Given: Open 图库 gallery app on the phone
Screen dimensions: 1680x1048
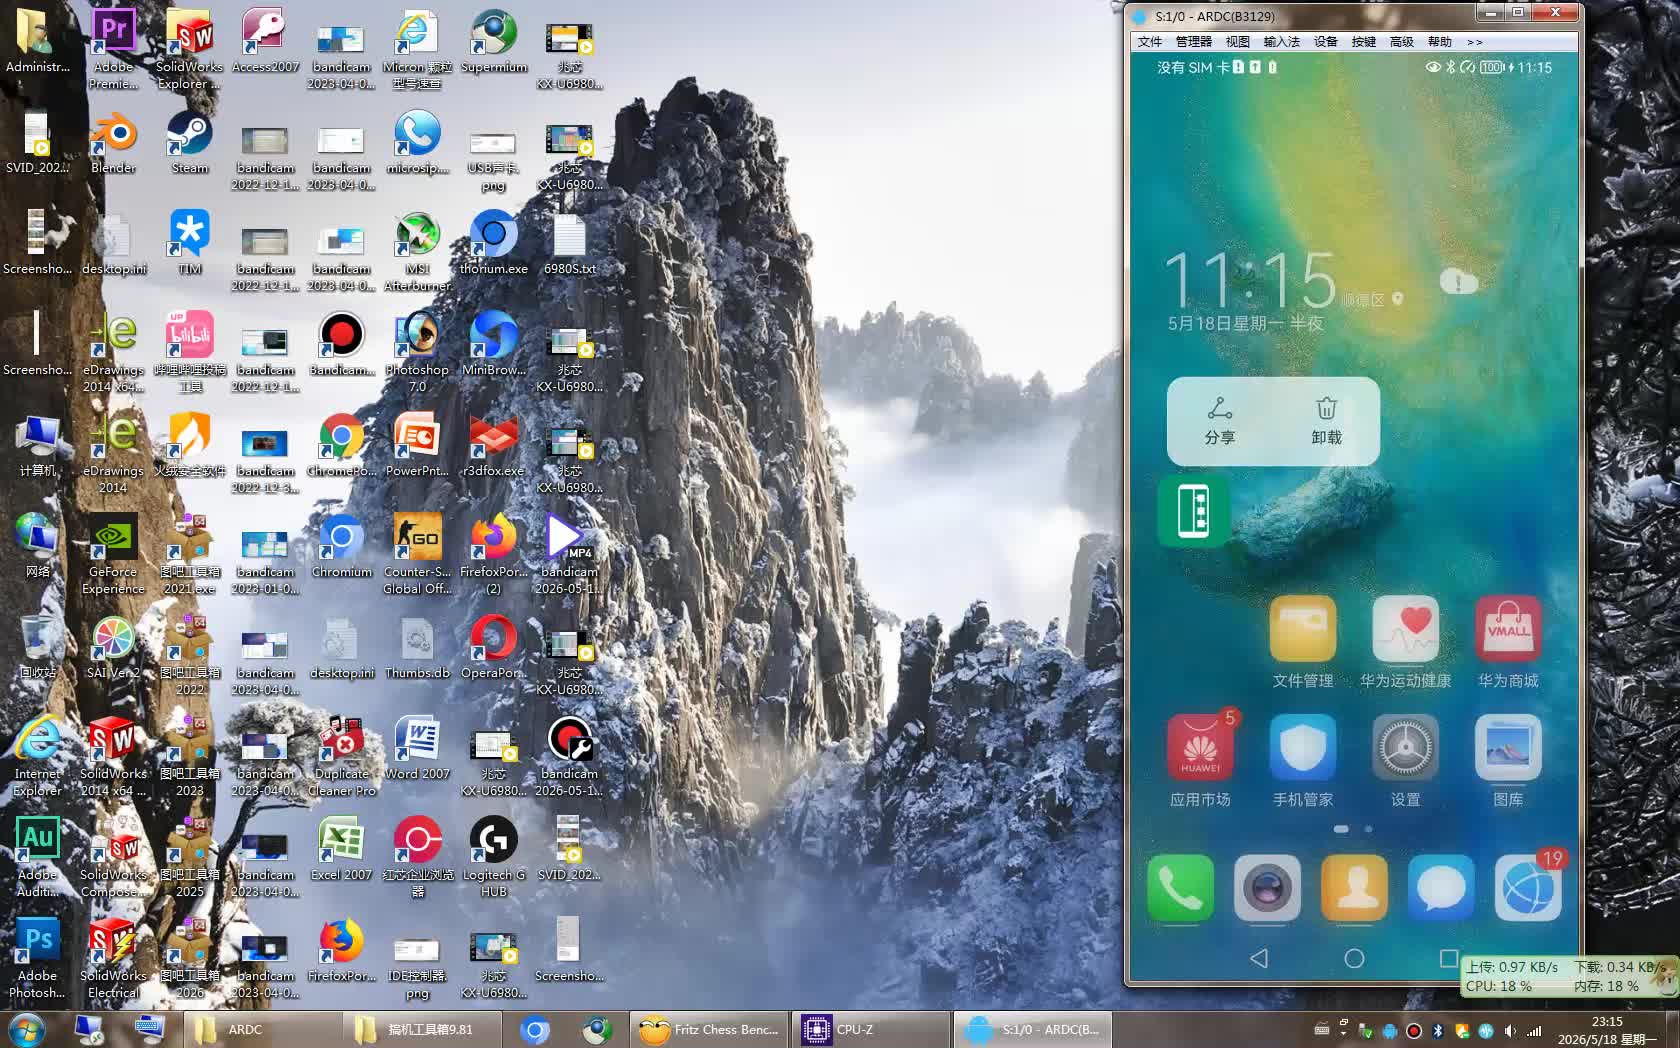Looking at the screenshot, I should (1508, 760).
